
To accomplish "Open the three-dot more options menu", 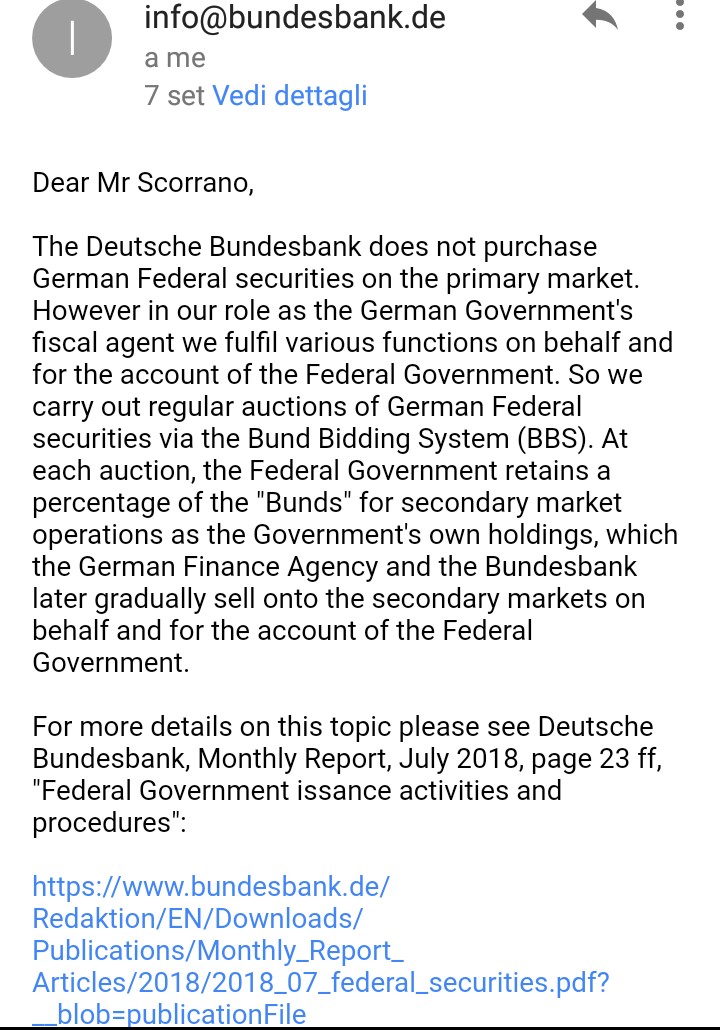I will click(x=680, y=14).
